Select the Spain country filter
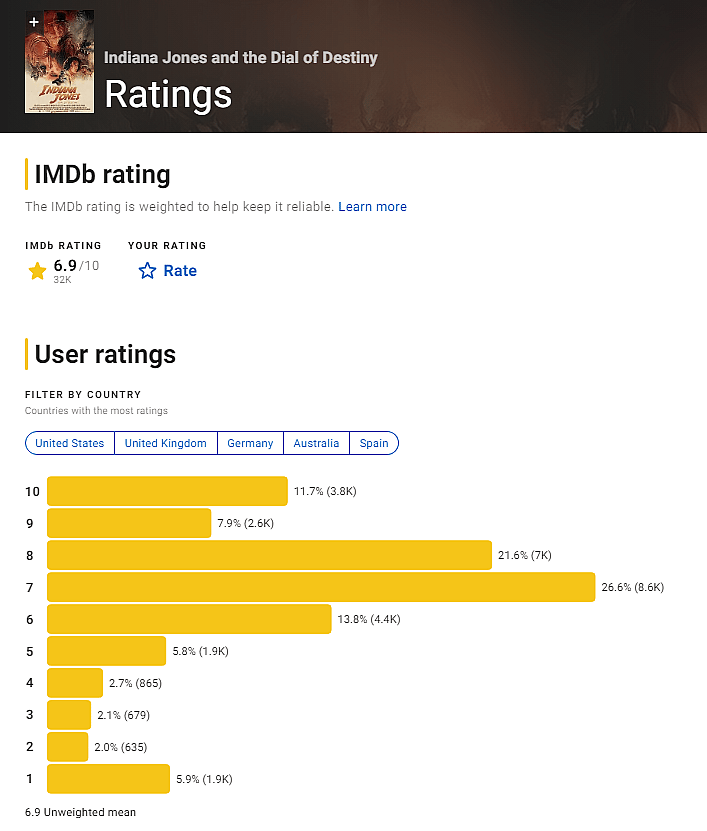The image size is (707, 831). (374, 443)
